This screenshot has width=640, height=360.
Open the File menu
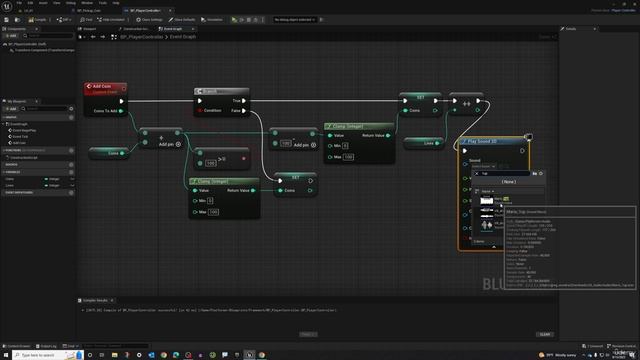[x=19, y=3]
